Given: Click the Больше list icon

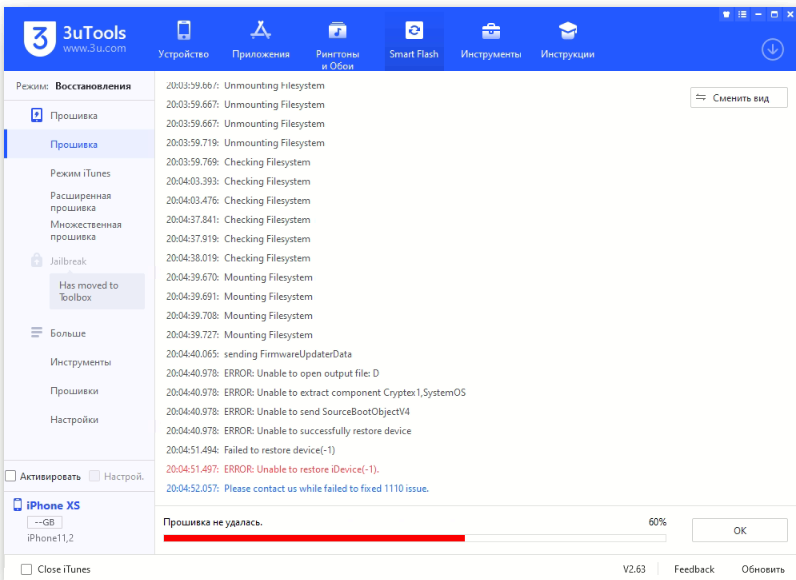Looking at the screenshot, I should 37,333.
